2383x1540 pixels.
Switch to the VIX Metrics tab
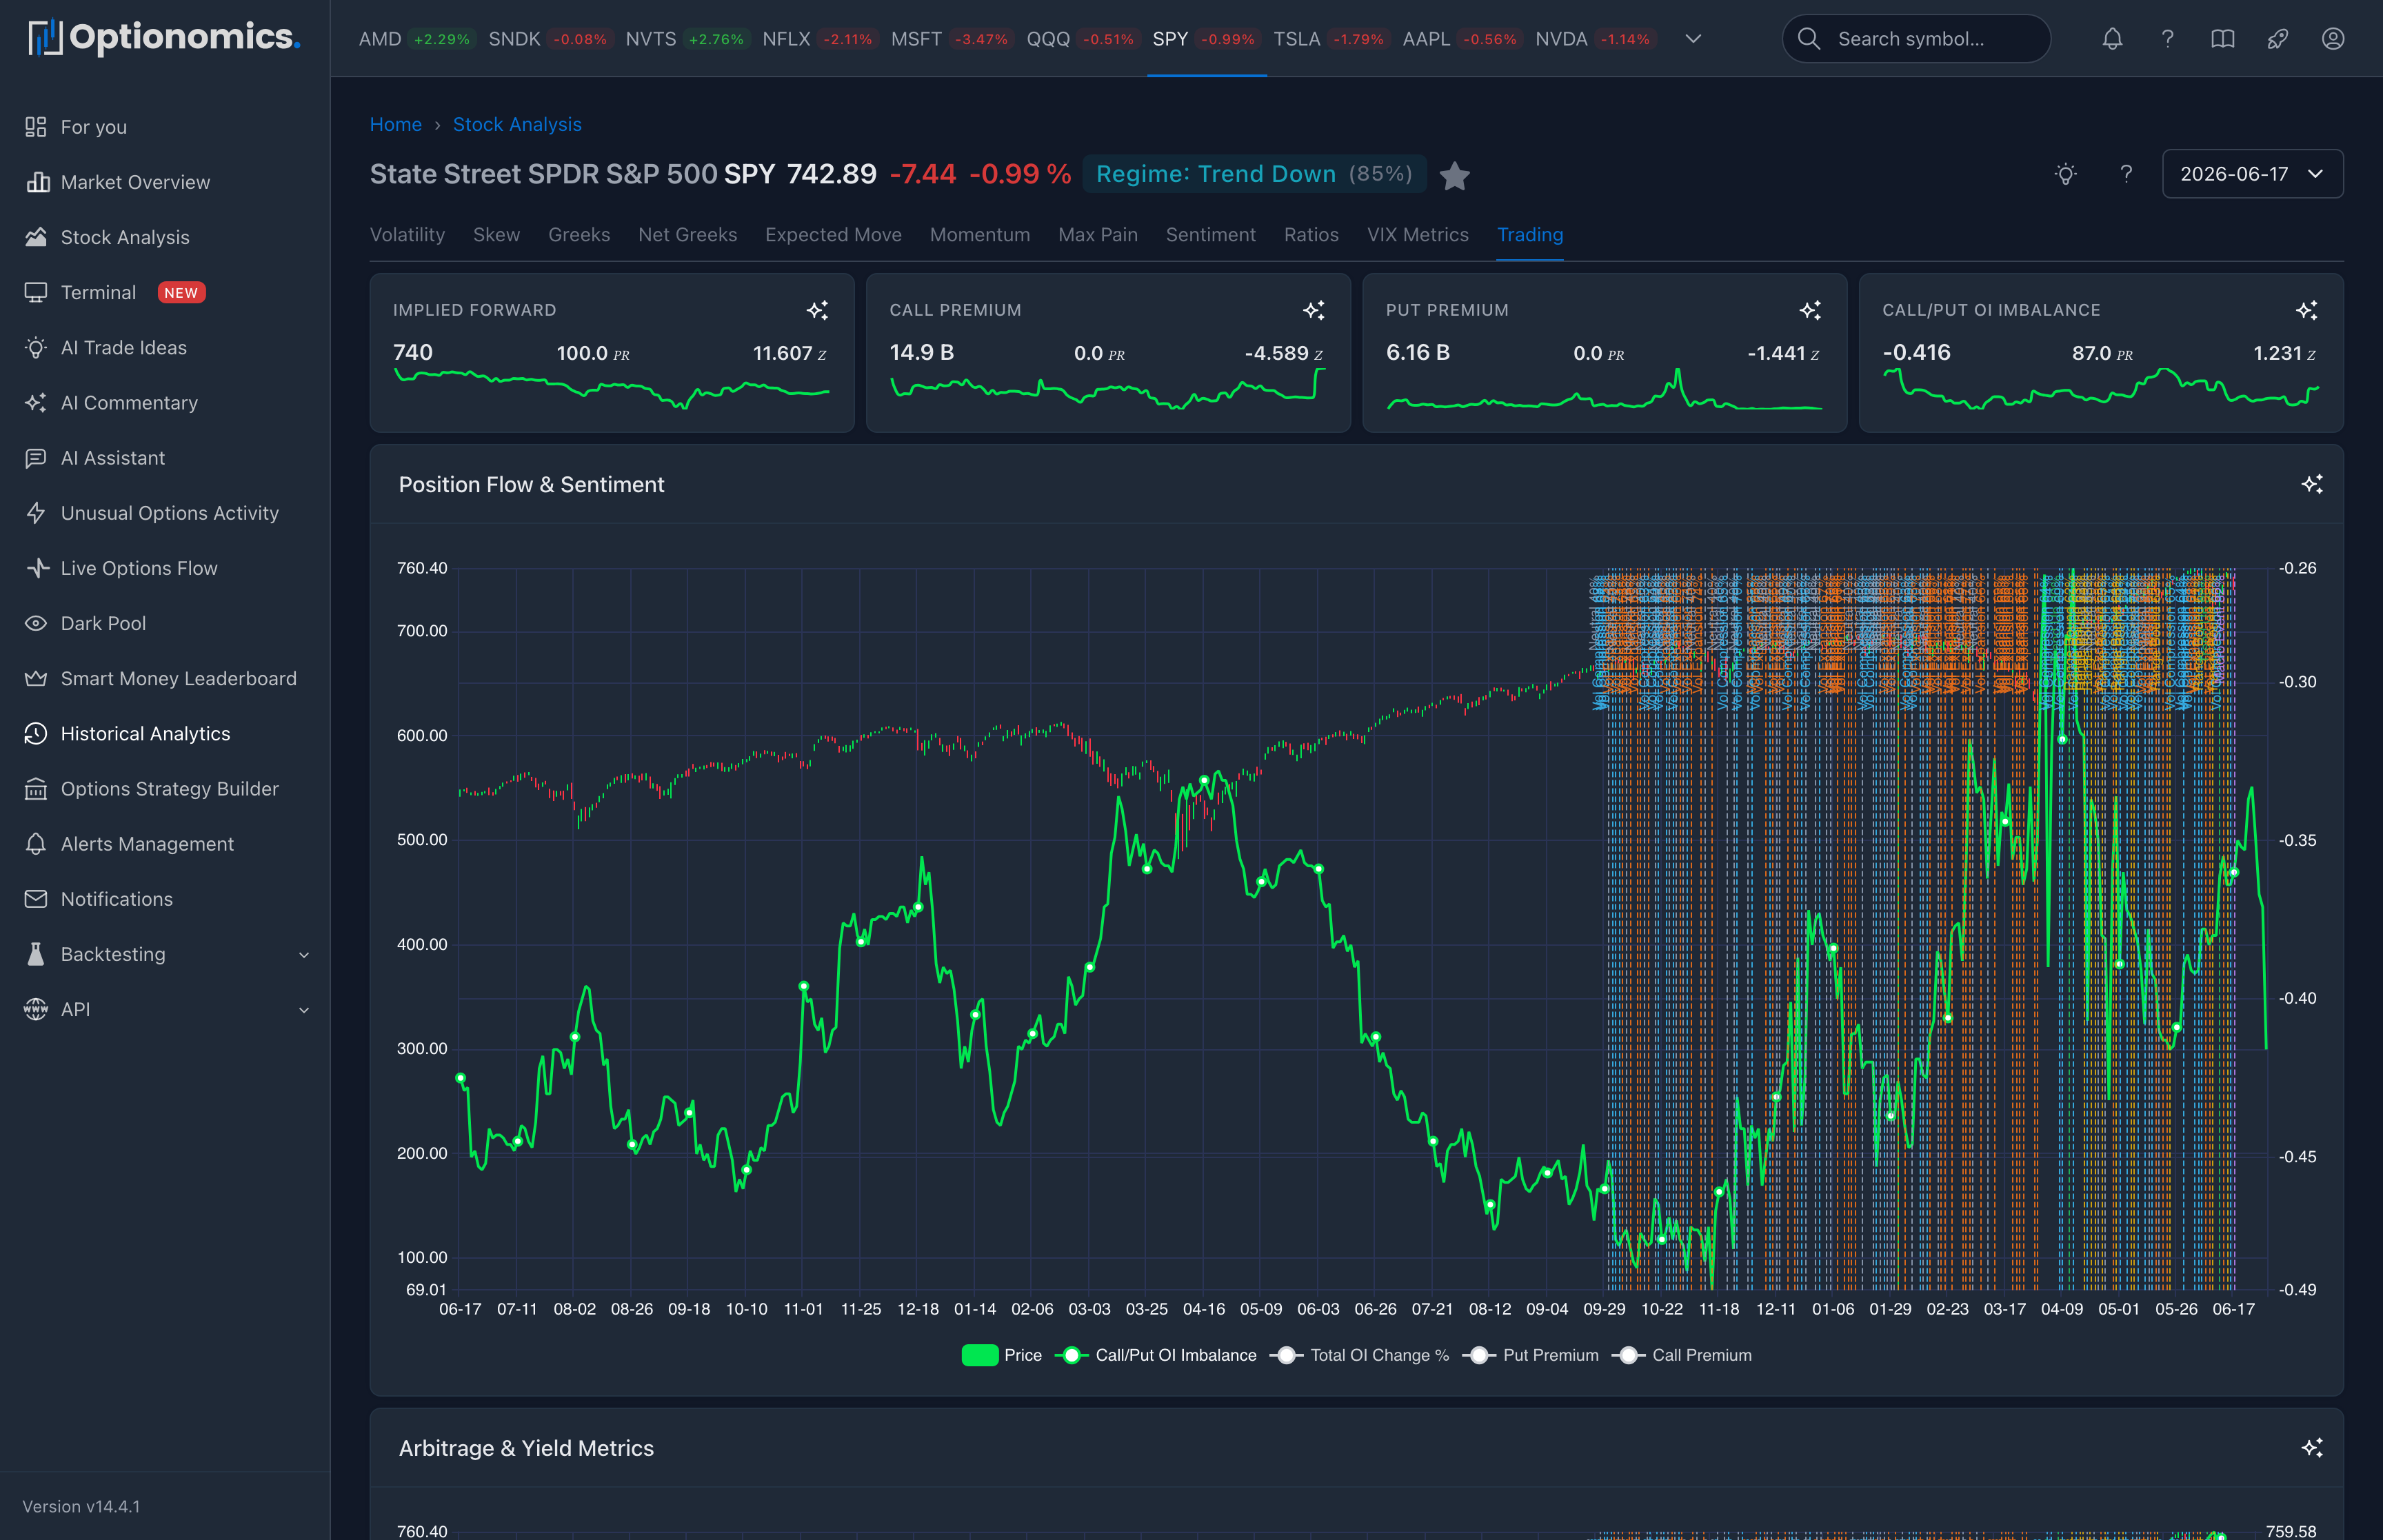click(x=1418, y=235)
